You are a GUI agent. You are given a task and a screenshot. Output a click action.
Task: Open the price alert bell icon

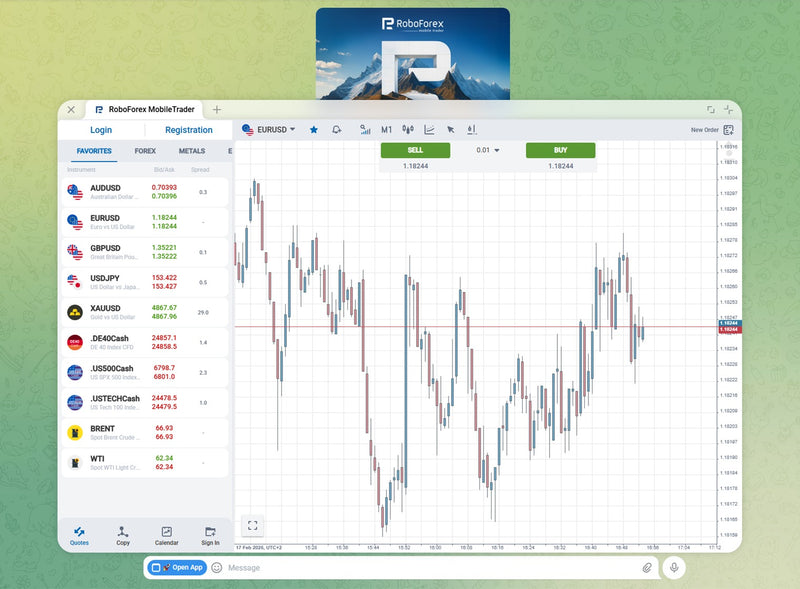pyautogui.click(x=336, y=130)
